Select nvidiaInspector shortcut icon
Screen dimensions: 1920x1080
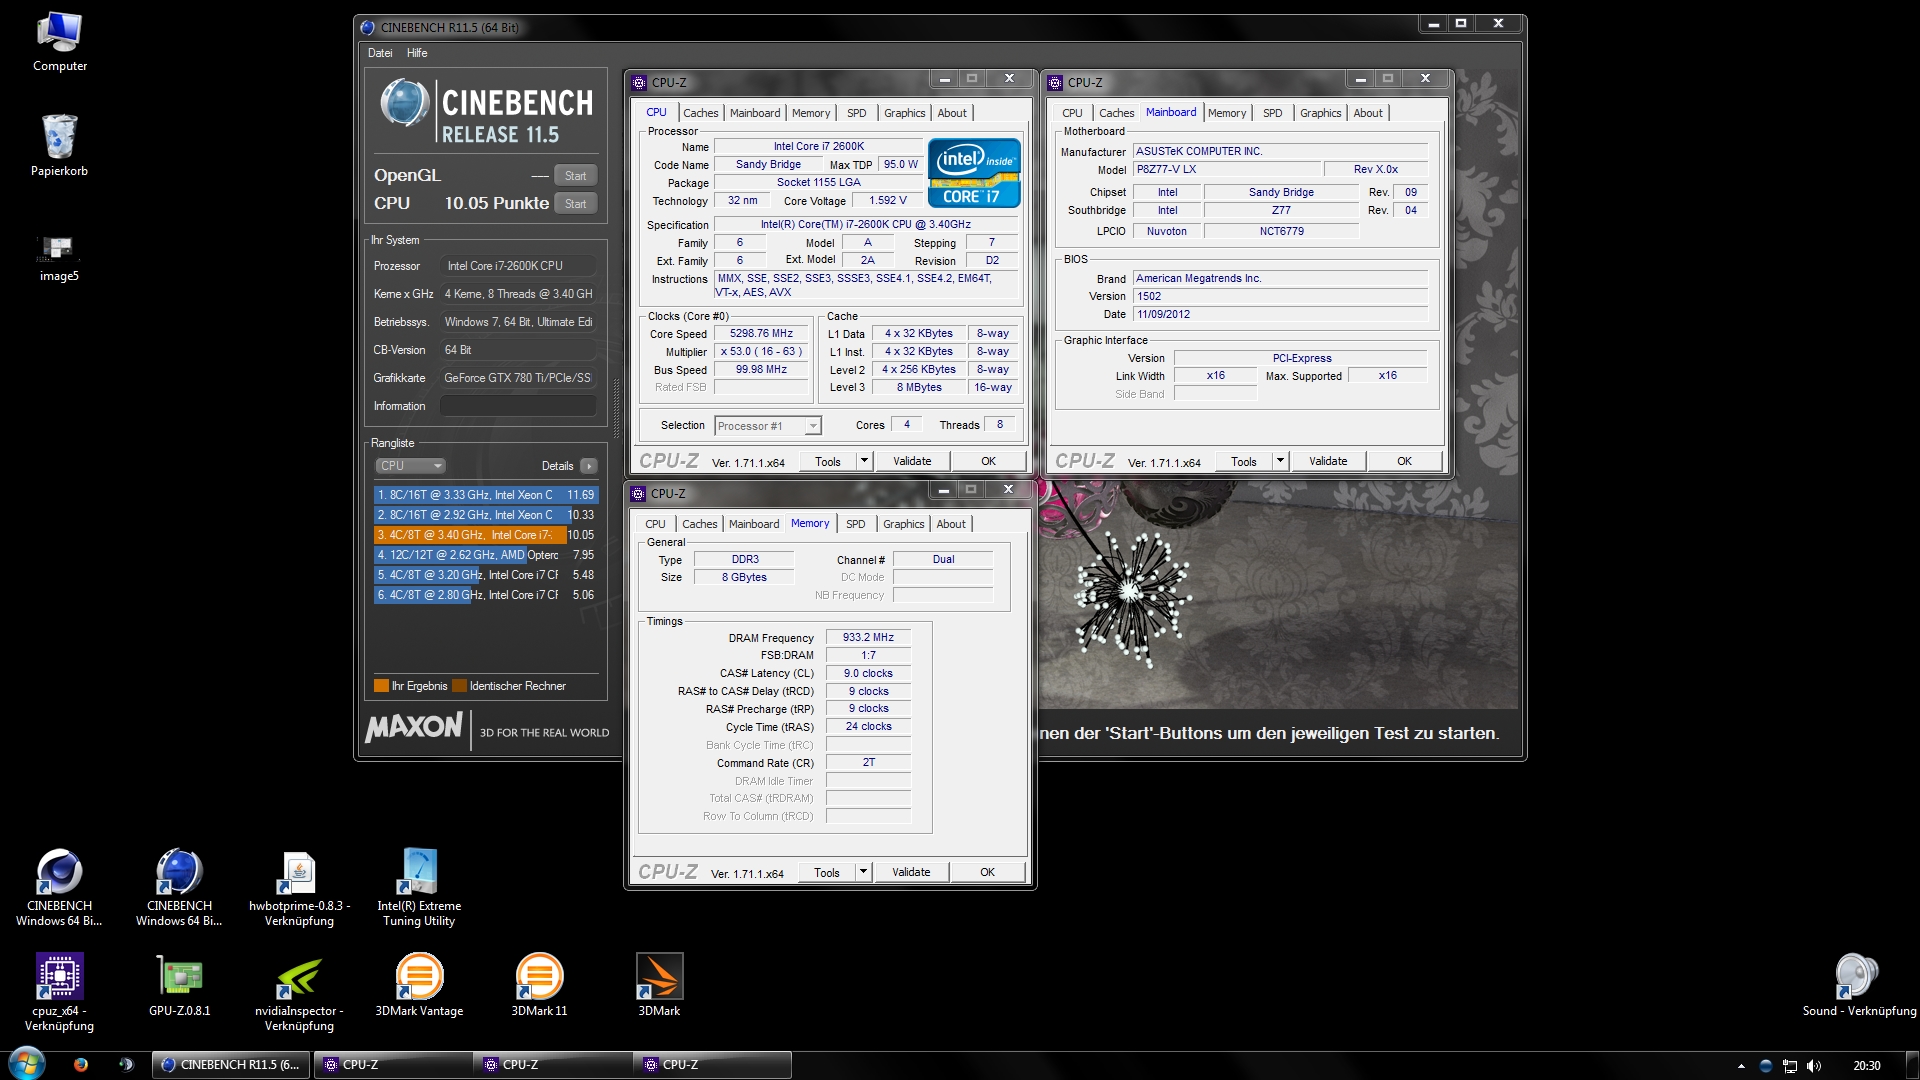tap(299, 992)
